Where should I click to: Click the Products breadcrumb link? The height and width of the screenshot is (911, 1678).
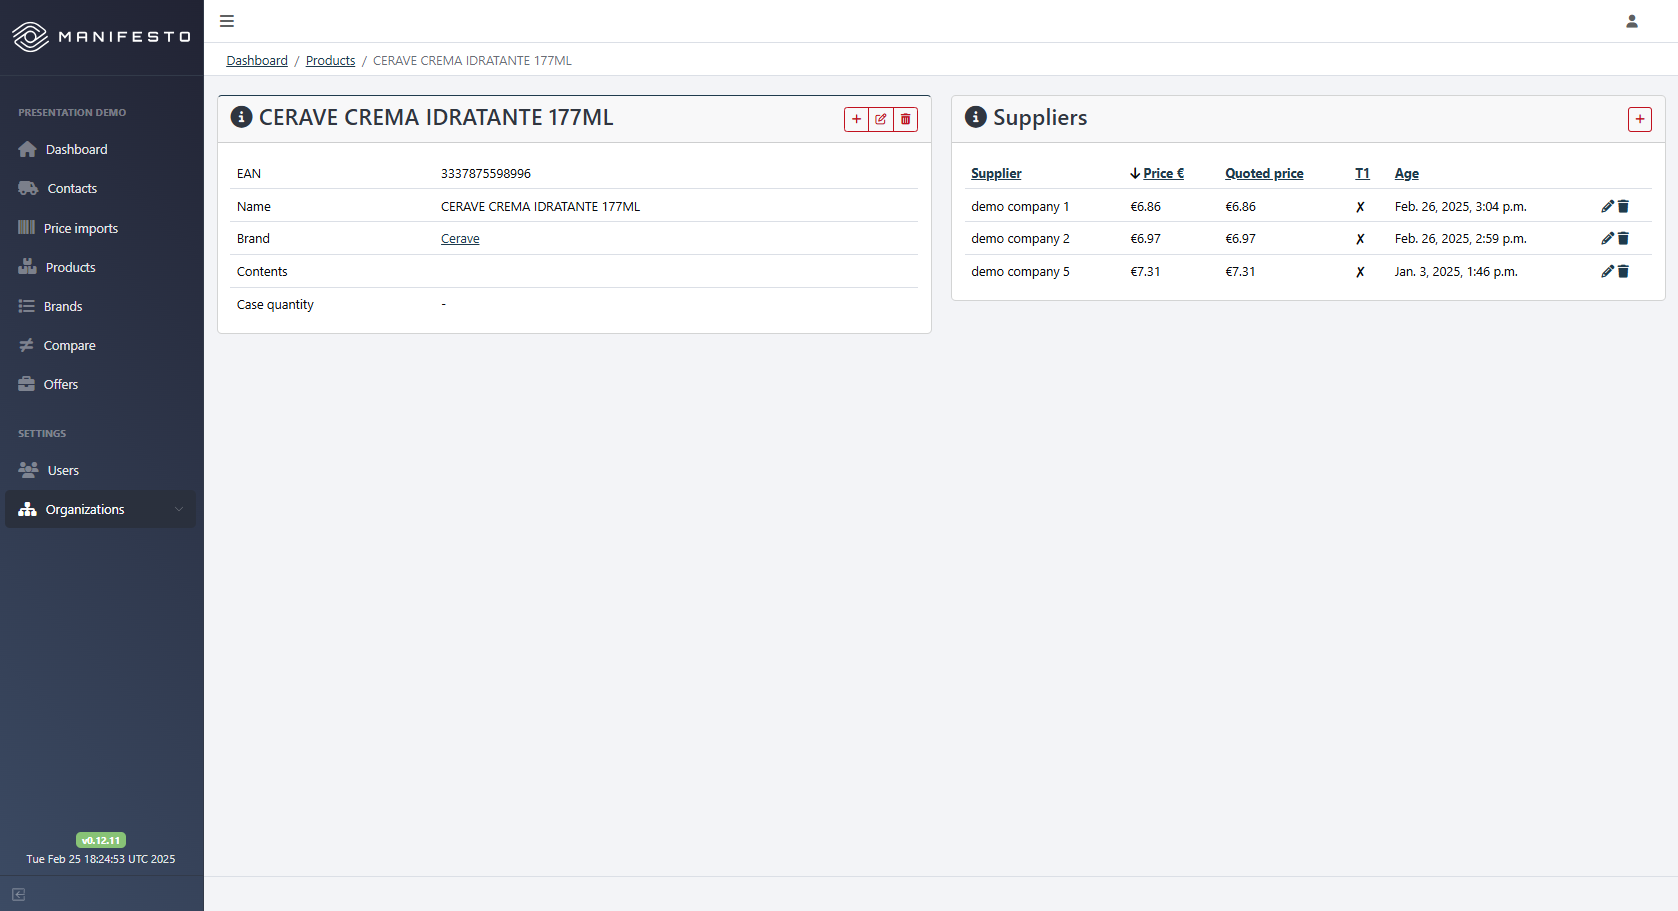tap(330, 61)
